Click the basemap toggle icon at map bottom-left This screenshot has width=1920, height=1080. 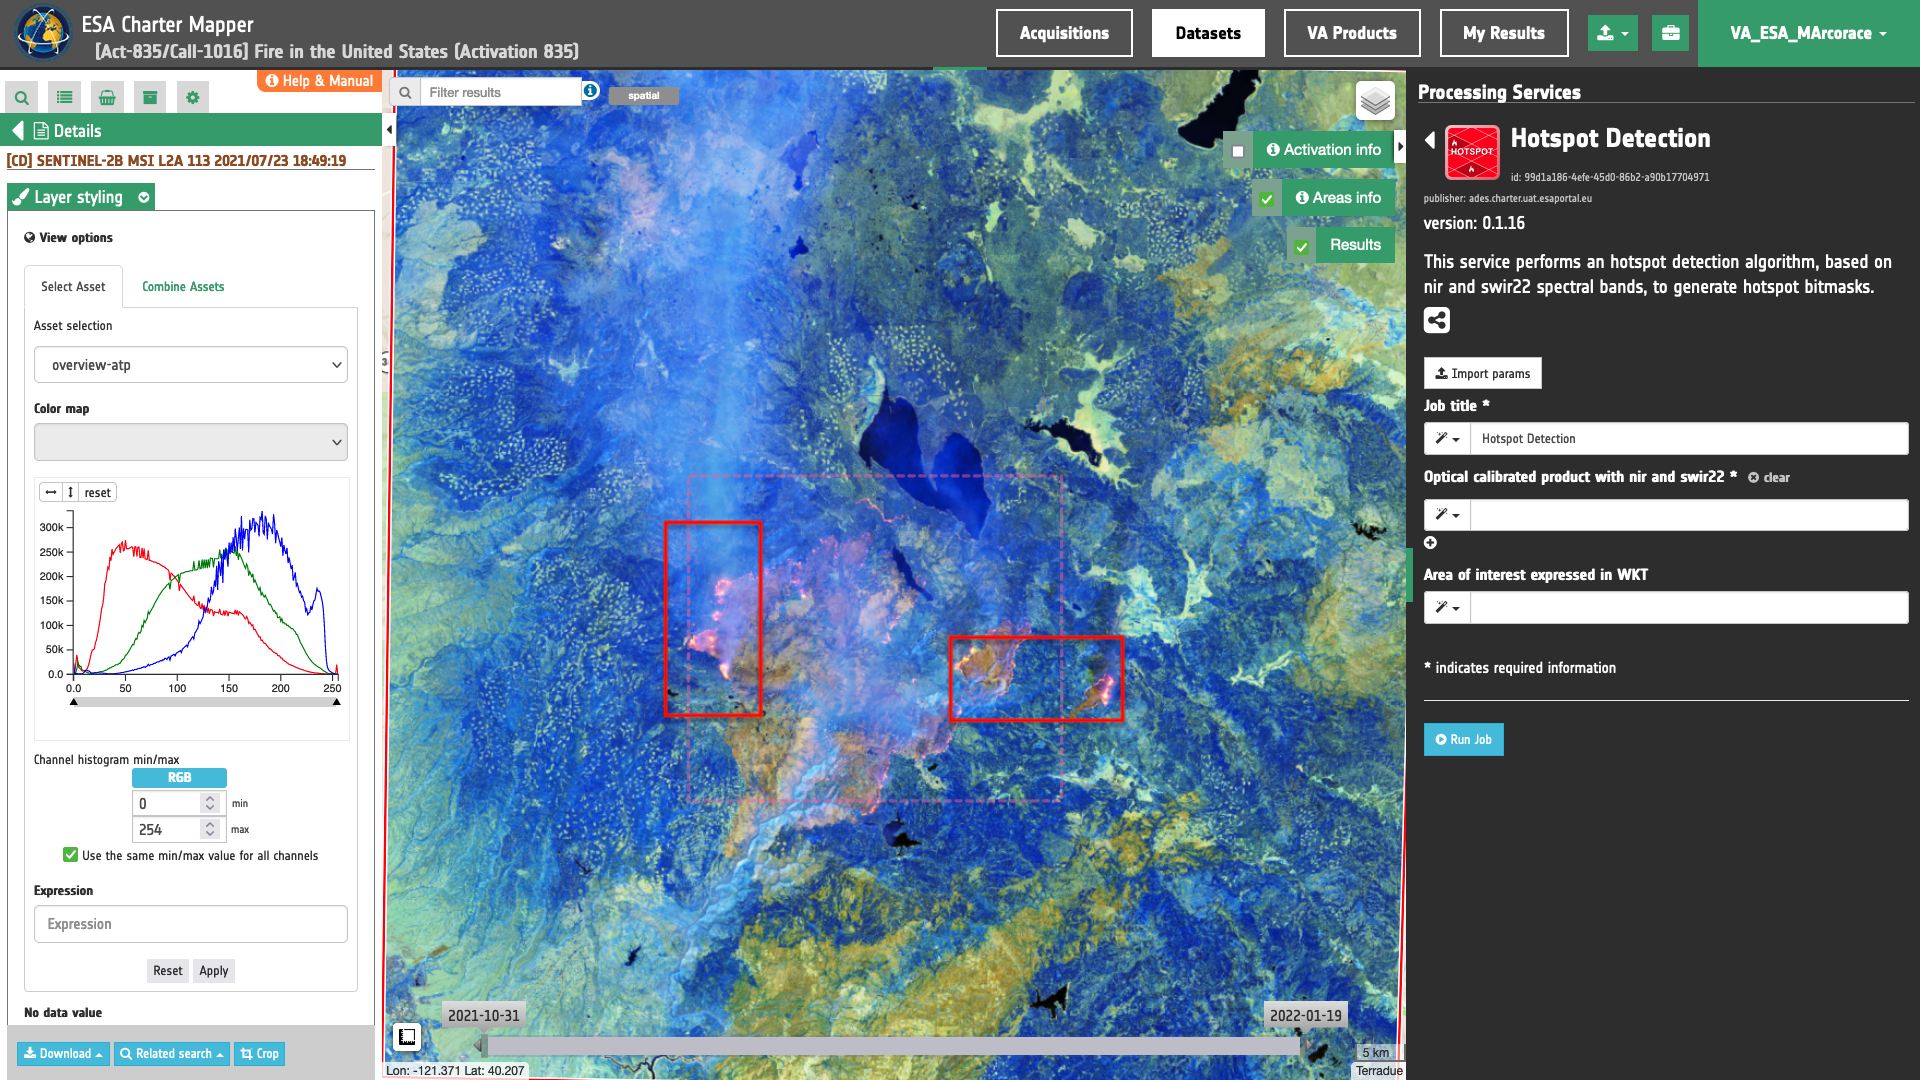click(407, 1037)
